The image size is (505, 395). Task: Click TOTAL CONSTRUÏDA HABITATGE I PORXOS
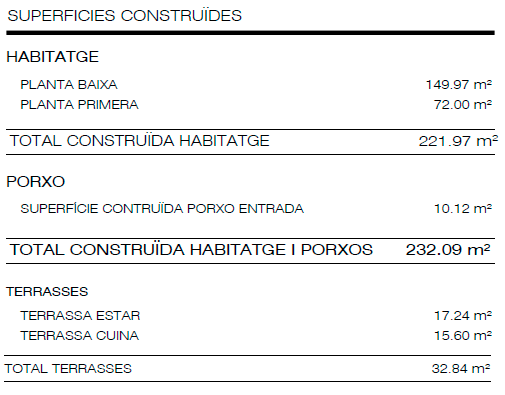pyautogui.click(x=191, y=250)
